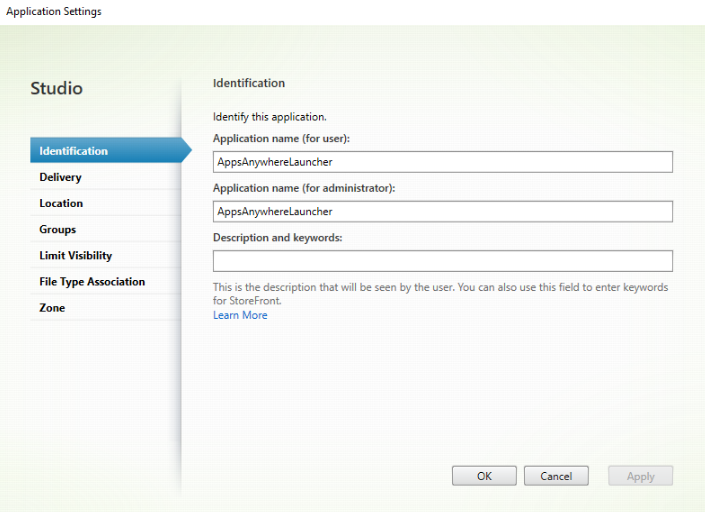Click the empty Description and keywords field
The image size is (705, 512).
click(442, 261)
